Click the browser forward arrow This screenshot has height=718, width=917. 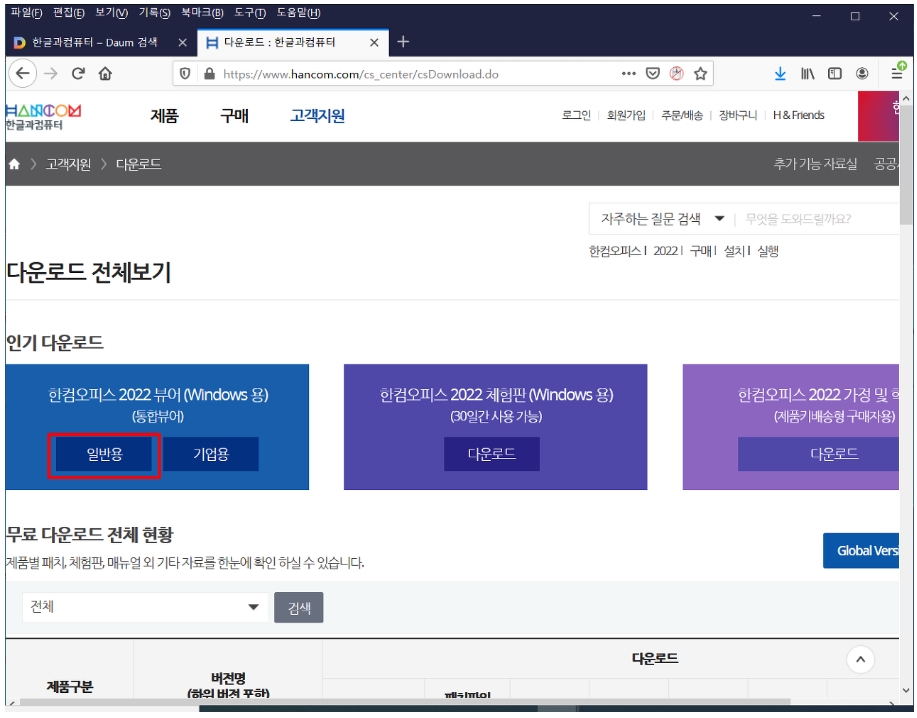click(51, 74)
